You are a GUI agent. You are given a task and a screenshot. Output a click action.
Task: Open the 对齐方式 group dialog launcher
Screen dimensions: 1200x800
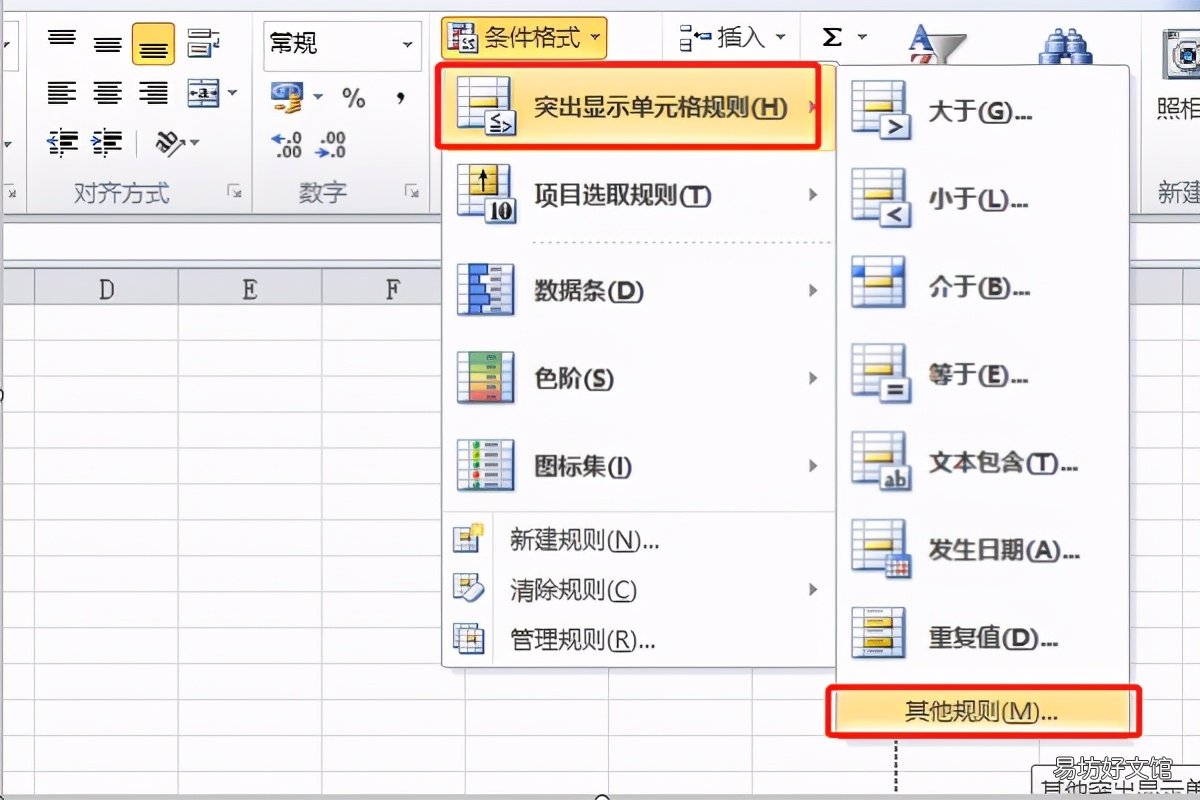(x=235, y=191)
